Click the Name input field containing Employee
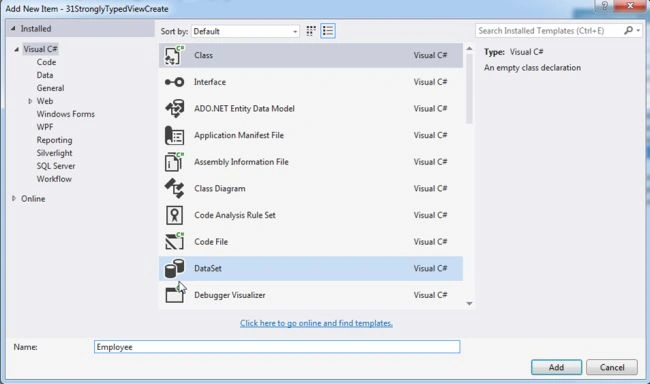The image size is (650, 384). click(x=277, y=347)
